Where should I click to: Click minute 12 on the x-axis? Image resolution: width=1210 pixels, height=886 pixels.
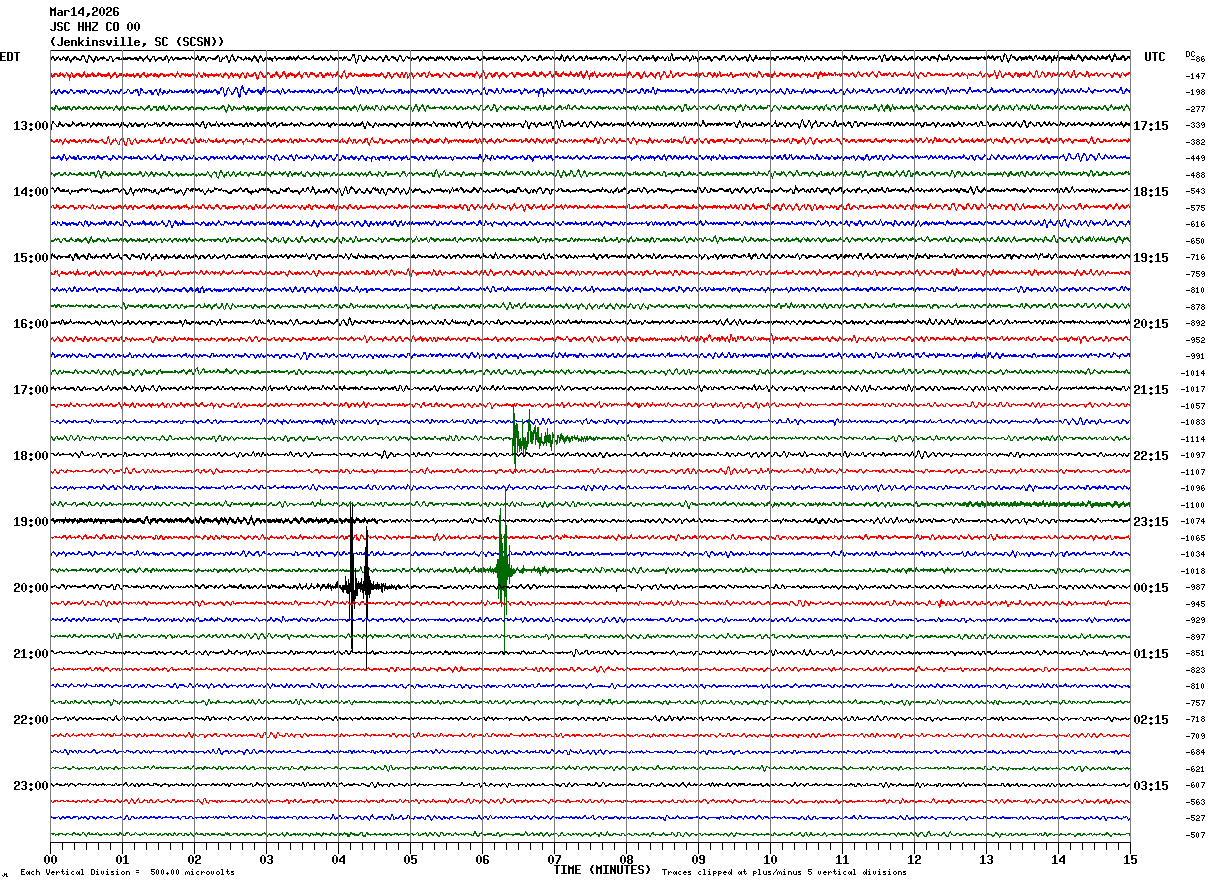914,859
